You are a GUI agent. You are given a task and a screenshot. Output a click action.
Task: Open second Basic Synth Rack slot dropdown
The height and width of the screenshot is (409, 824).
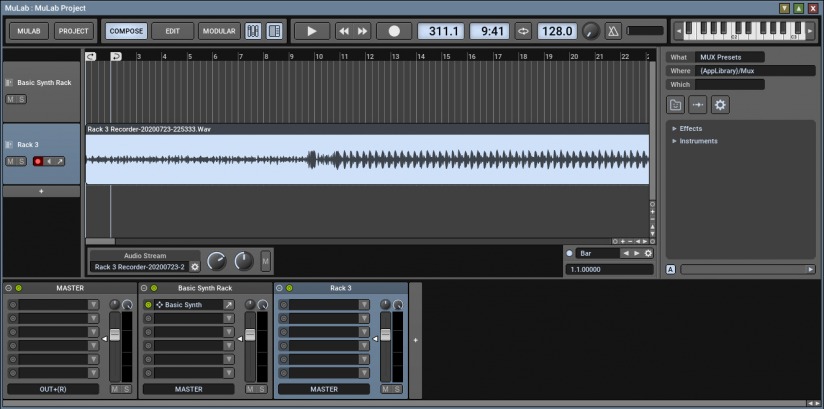click(229, 319)
